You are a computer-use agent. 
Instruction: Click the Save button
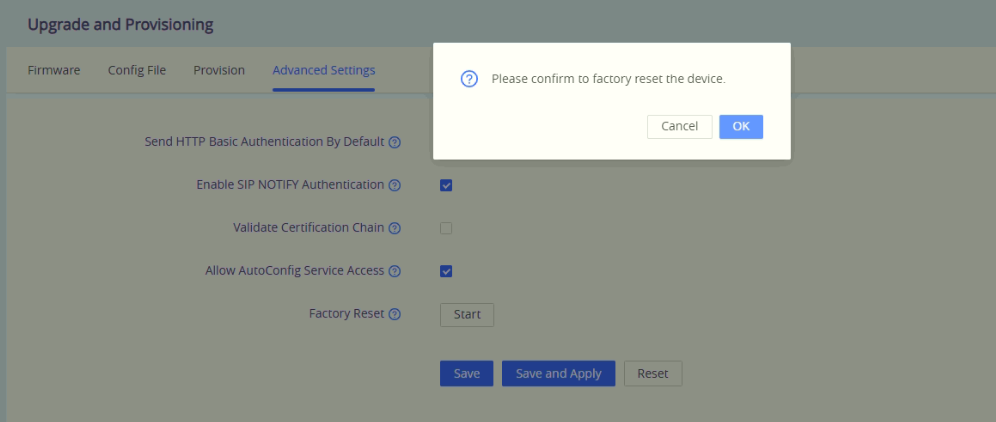pyautogui.click(x=466, y=374)
